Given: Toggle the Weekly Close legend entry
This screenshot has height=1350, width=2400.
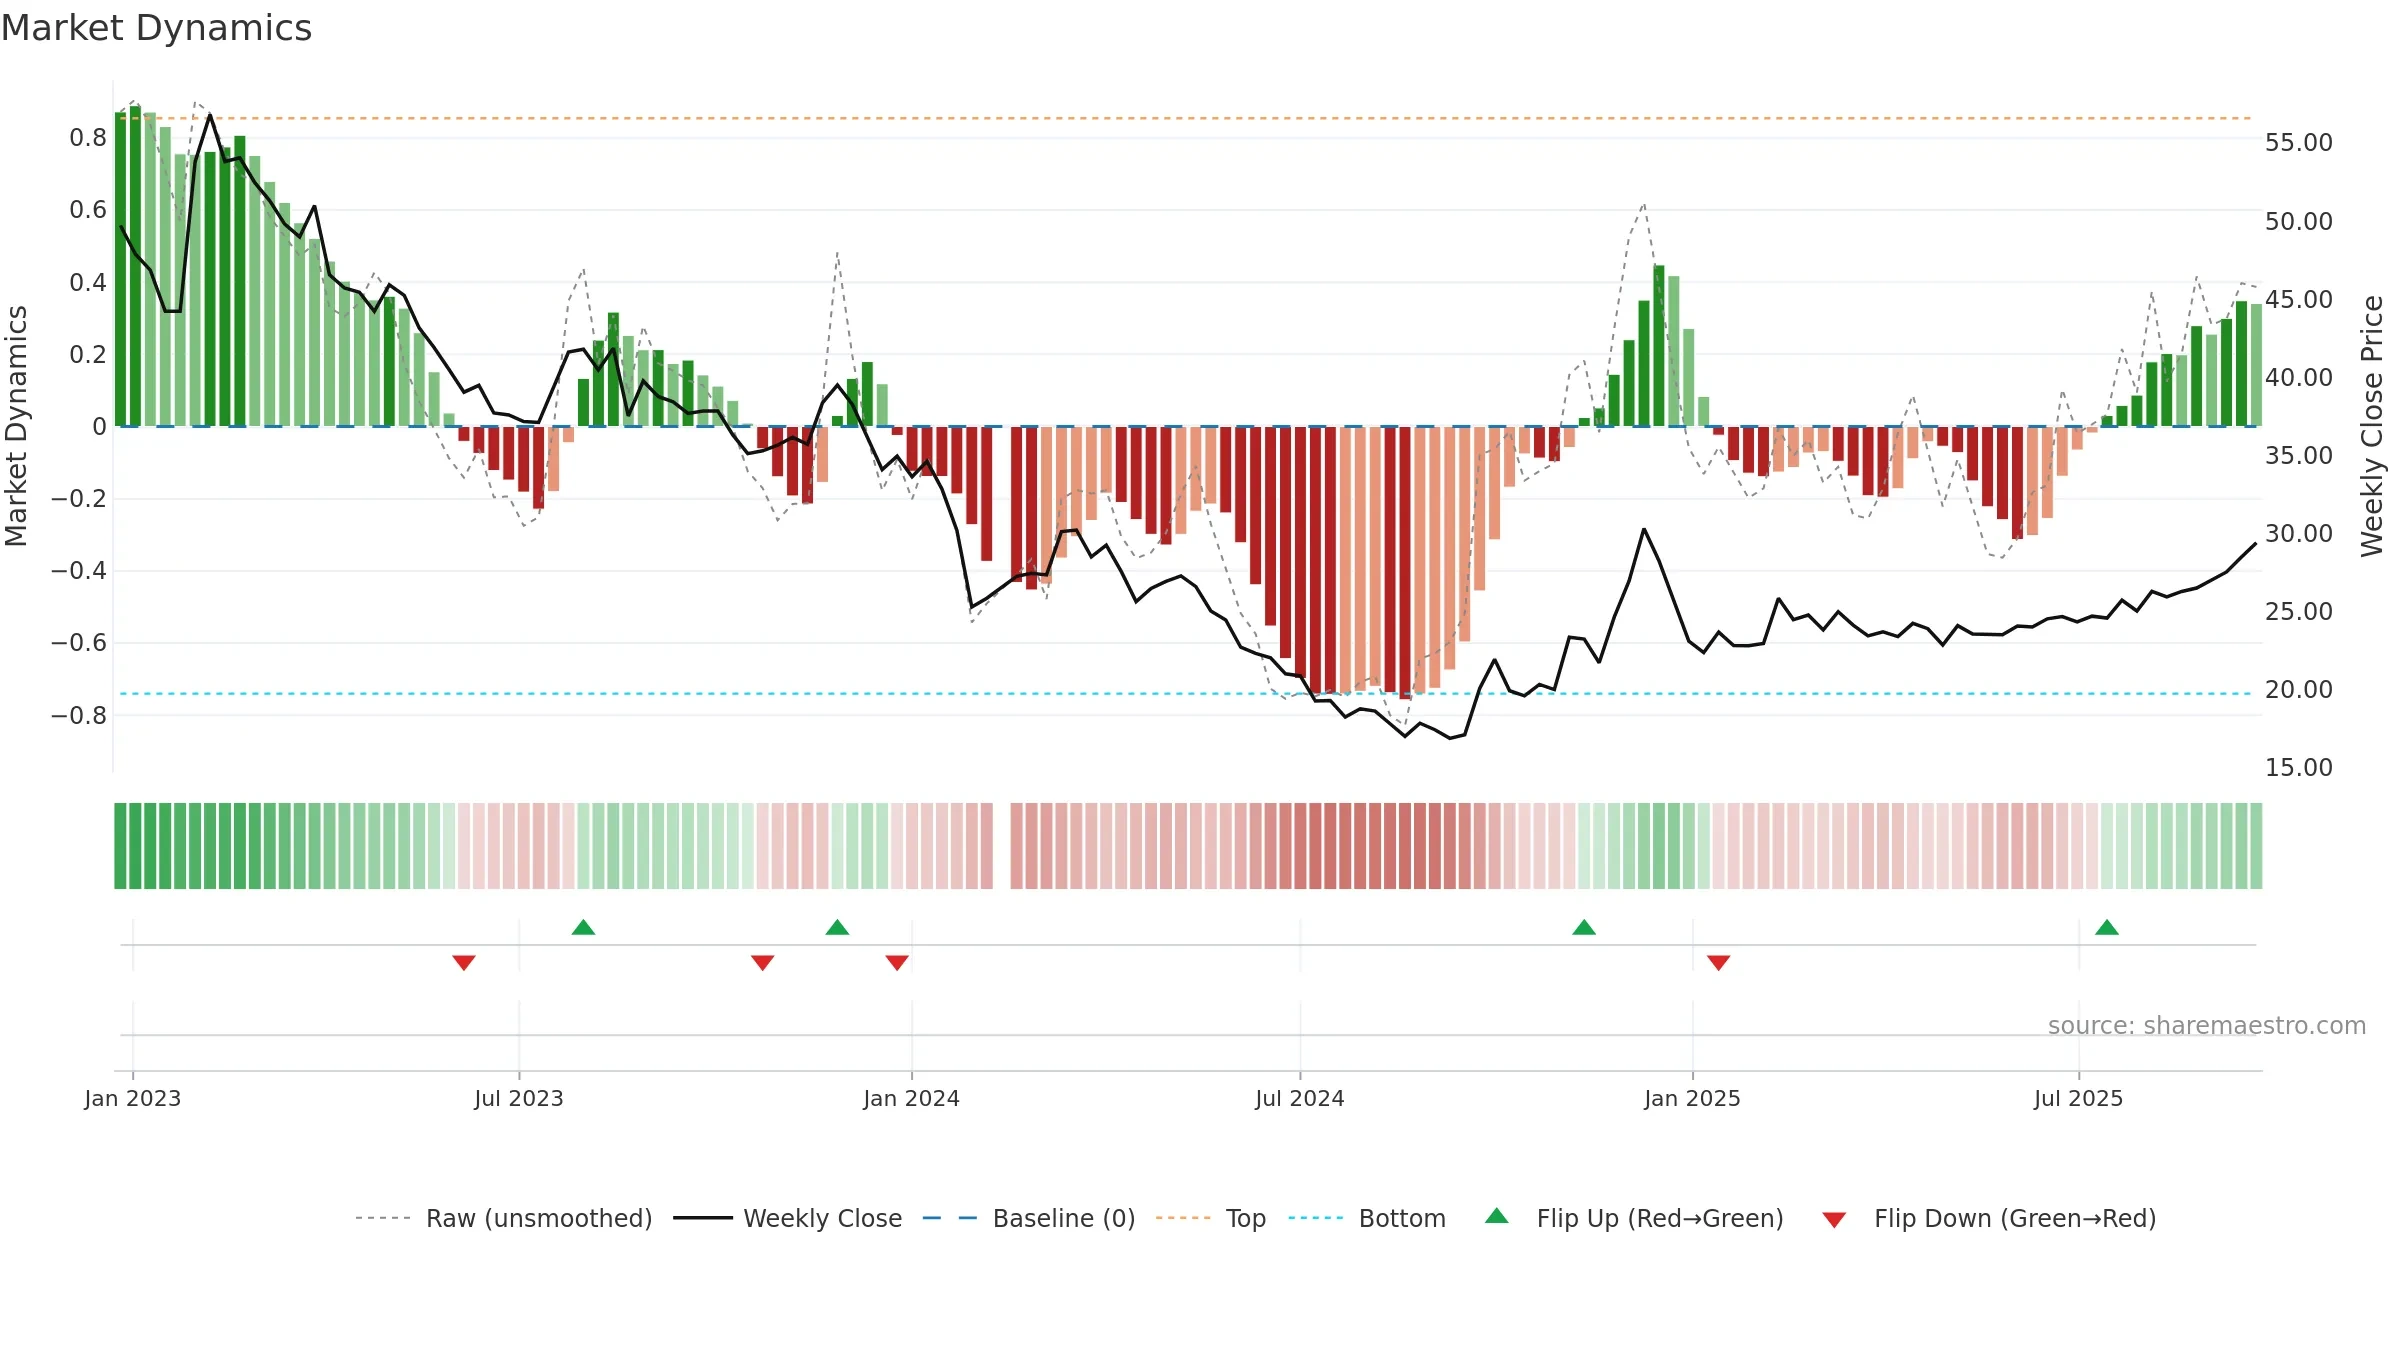Looking at the screenshot, I should (788, 1218).
